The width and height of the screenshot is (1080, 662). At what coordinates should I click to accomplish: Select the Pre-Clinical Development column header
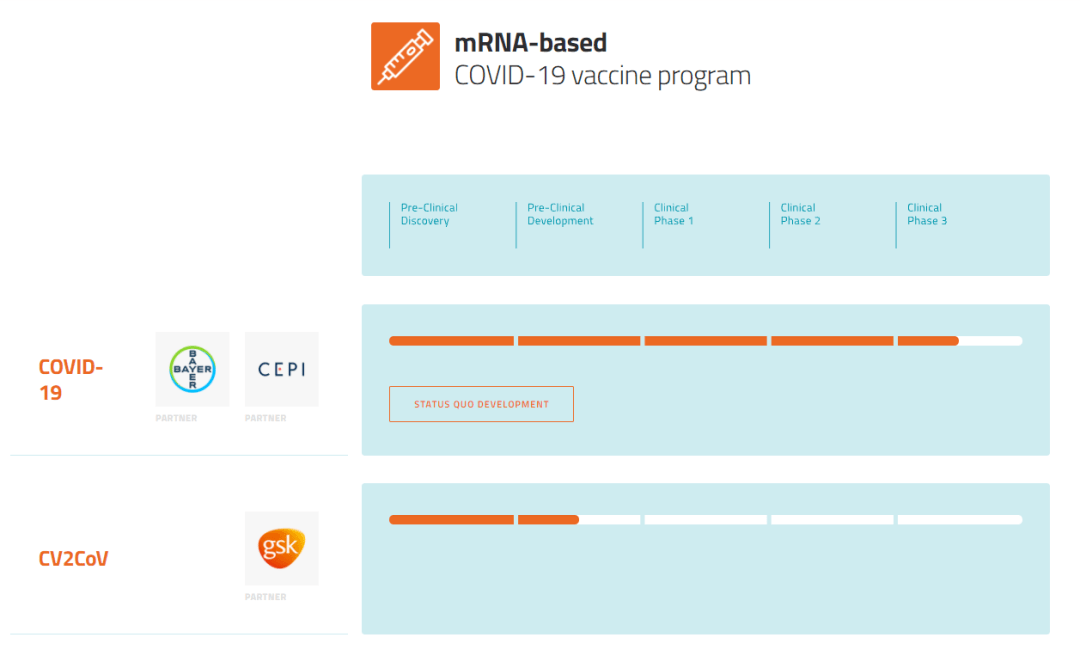(560, 214)
